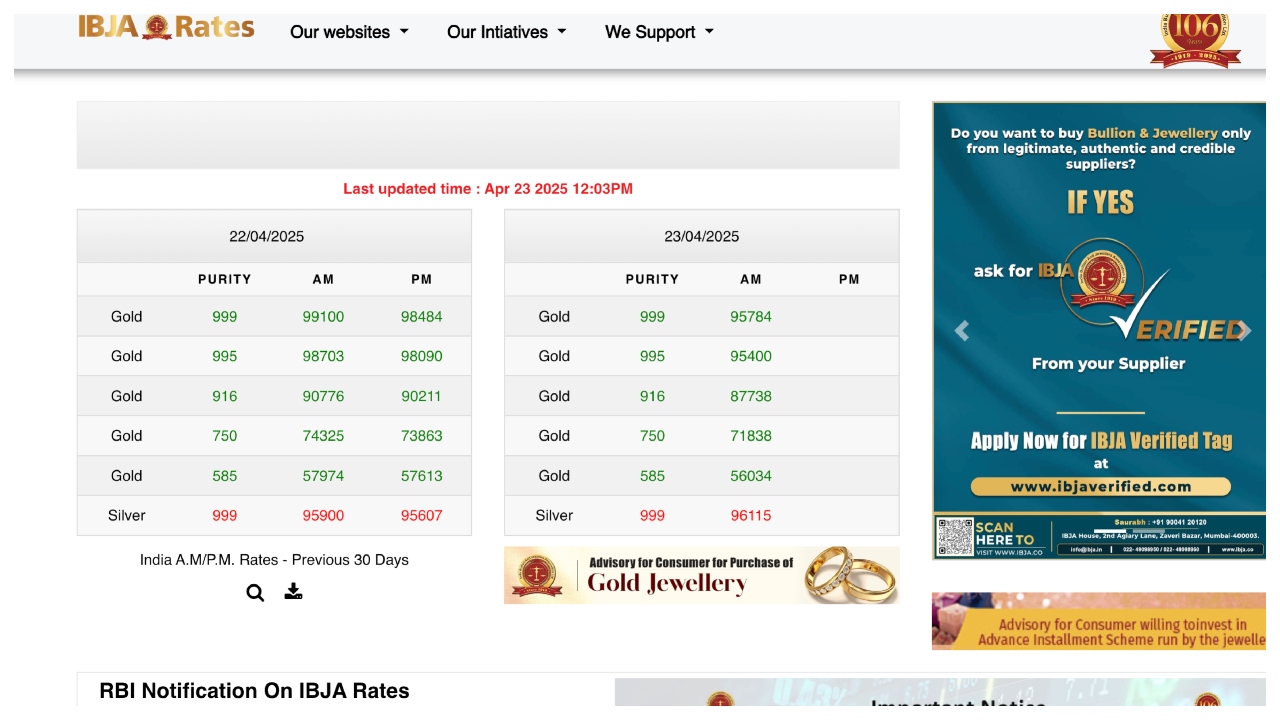Screen dimensions: 1280x720
Task: Click the search magnifier icon
Action: tap(255, 593)
